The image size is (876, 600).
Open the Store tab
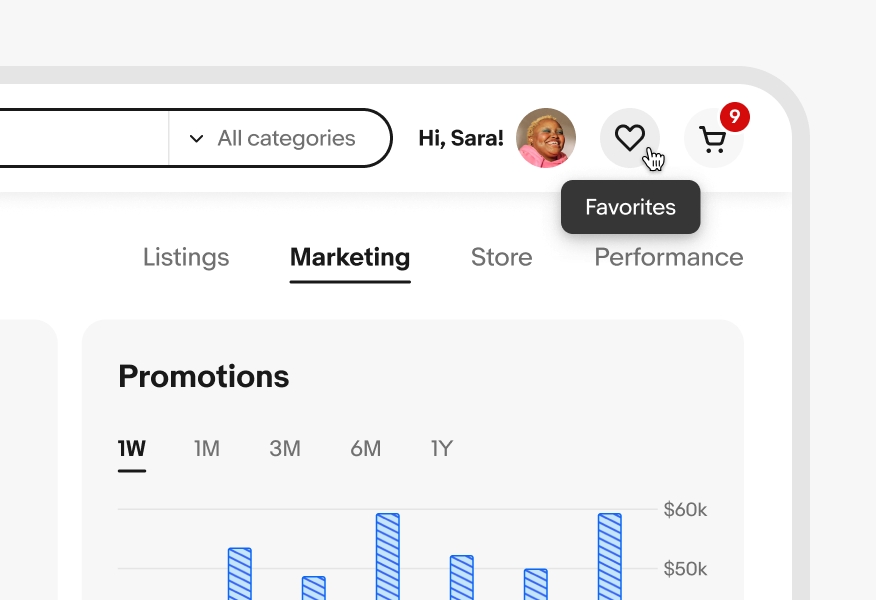click(x=501, y=257)
